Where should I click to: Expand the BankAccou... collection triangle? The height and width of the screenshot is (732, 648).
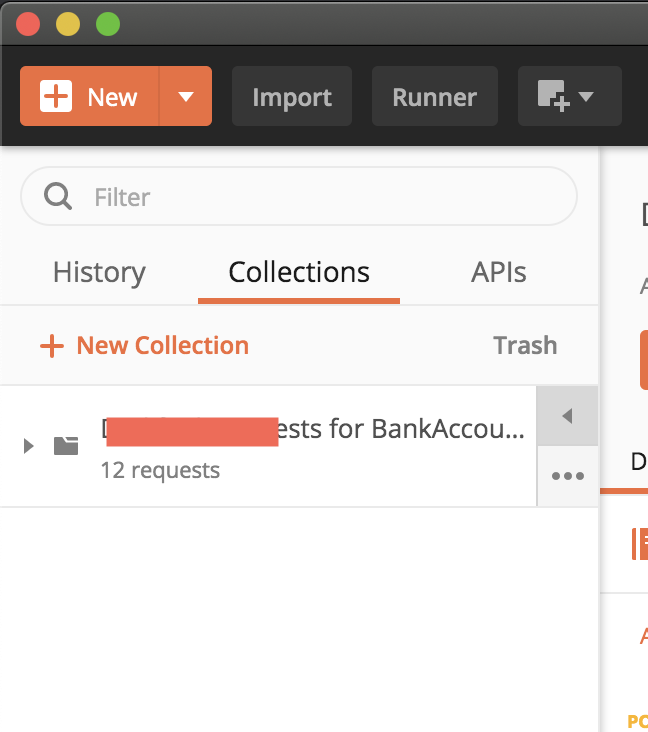click(x=28, y=446)
